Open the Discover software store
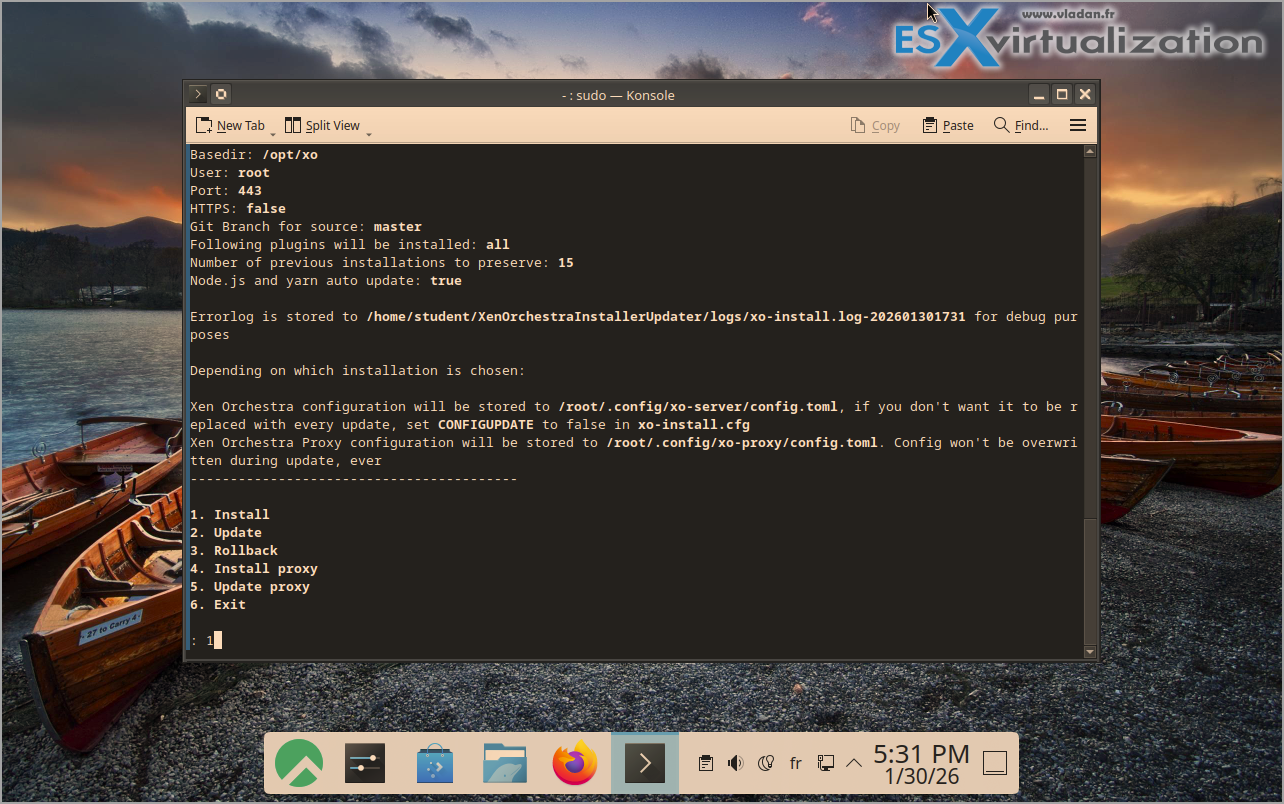 point(435,764)
